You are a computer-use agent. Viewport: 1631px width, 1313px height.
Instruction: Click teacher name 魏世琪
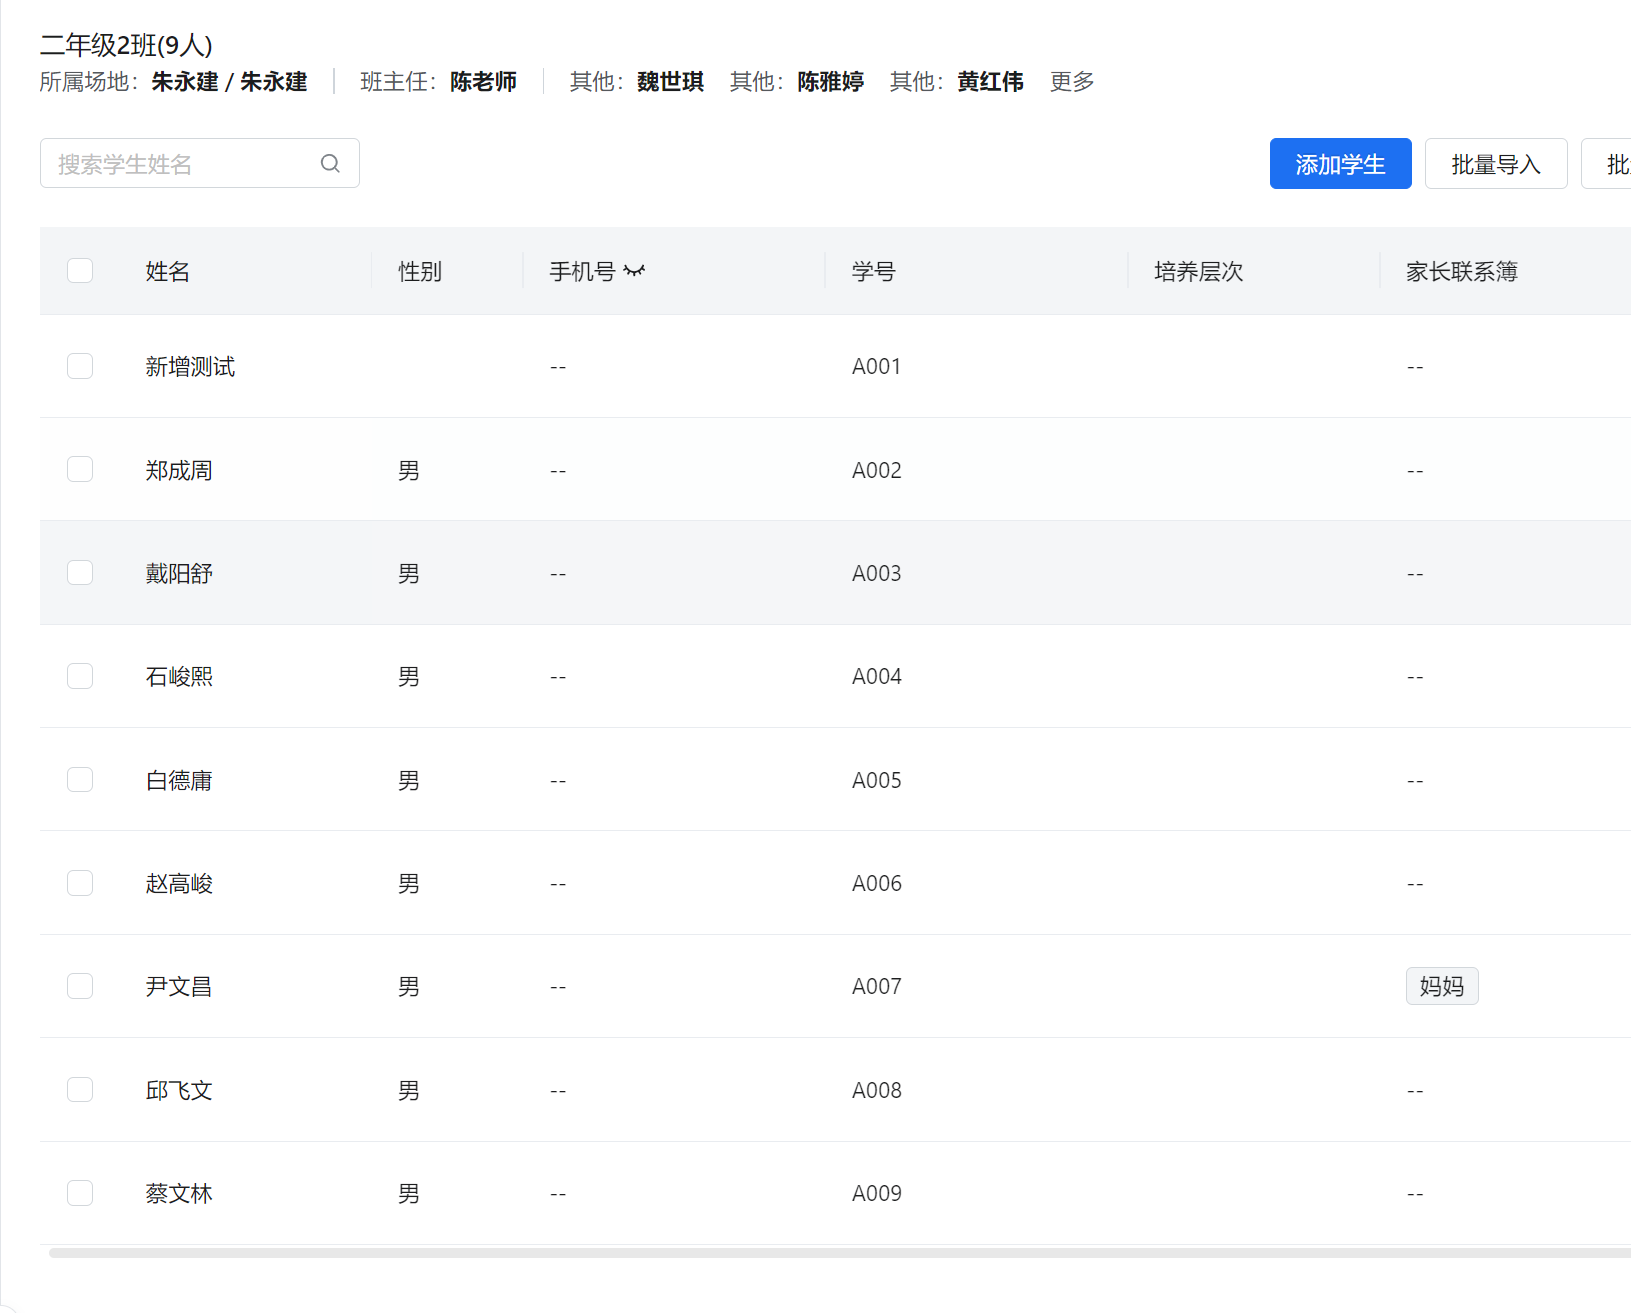(x=670, y=81)
